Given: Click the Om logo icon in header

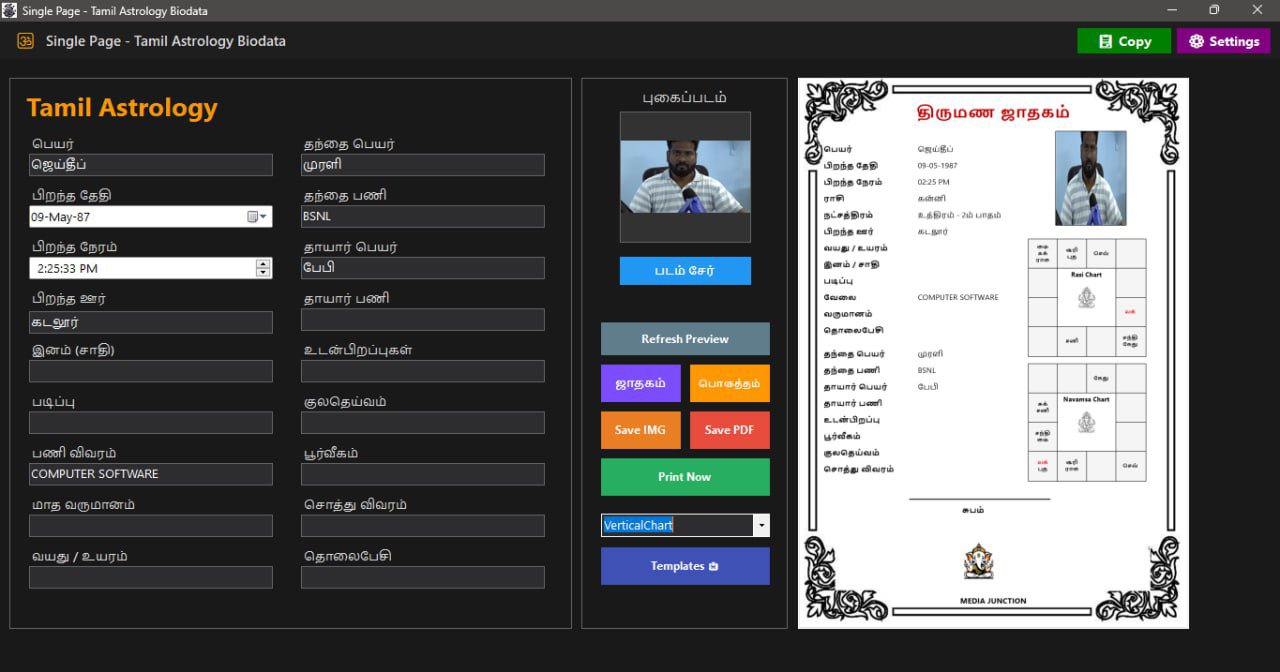Looking at the screenshot, I should 26,41.
